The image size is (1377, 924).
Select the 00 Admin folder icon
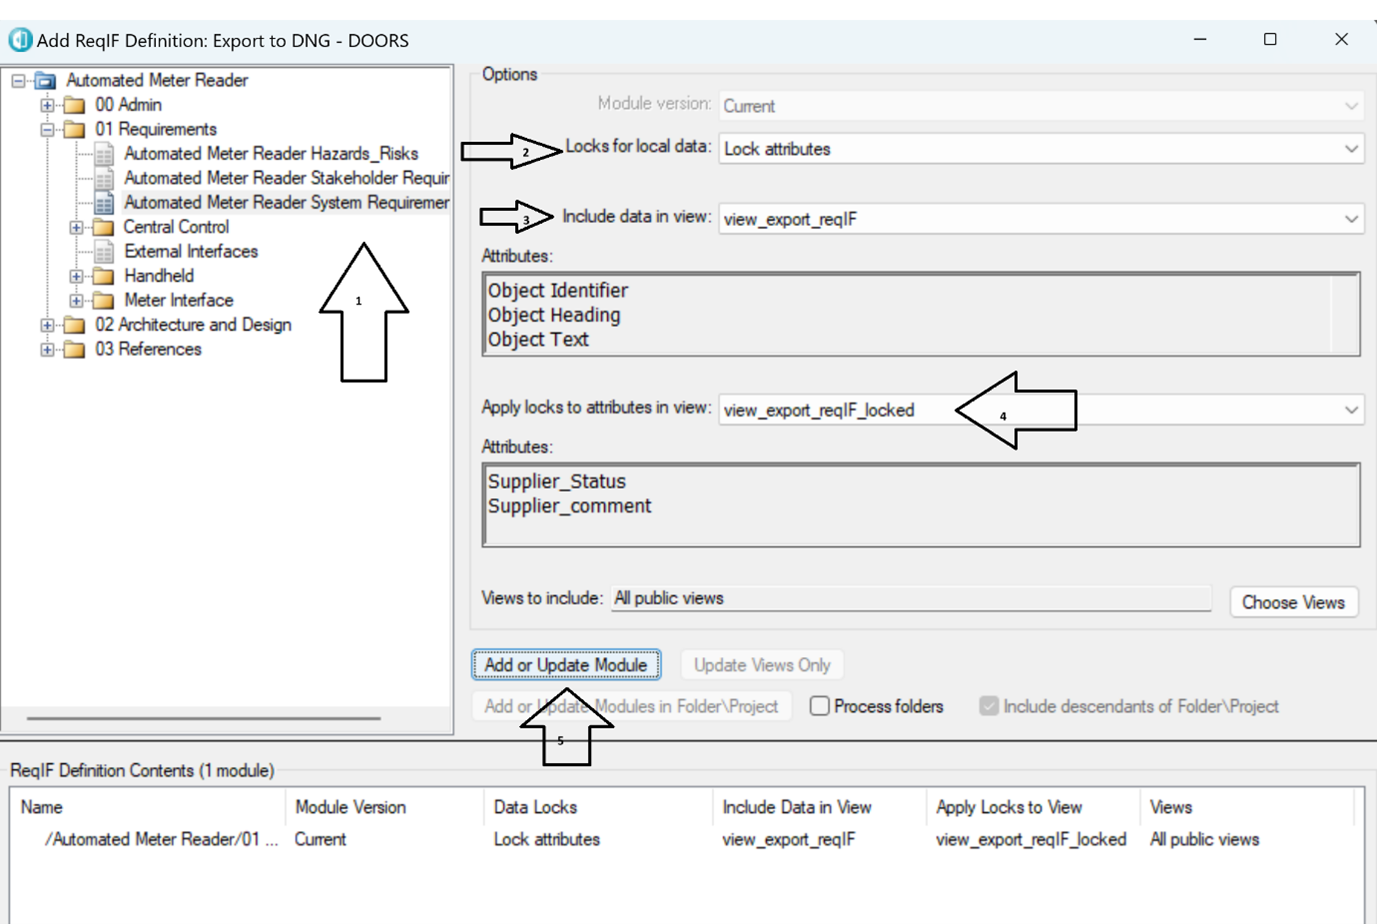74,105
